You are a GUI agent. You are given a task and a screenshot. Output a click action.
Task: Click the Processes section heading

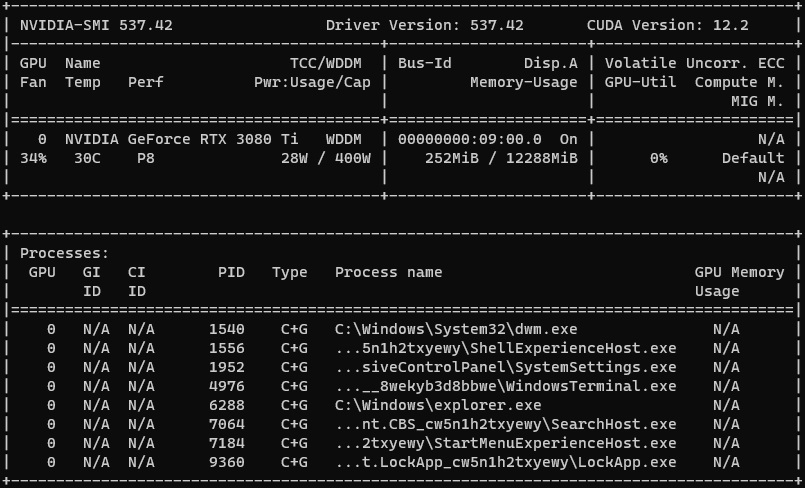[x=64, y=254]
